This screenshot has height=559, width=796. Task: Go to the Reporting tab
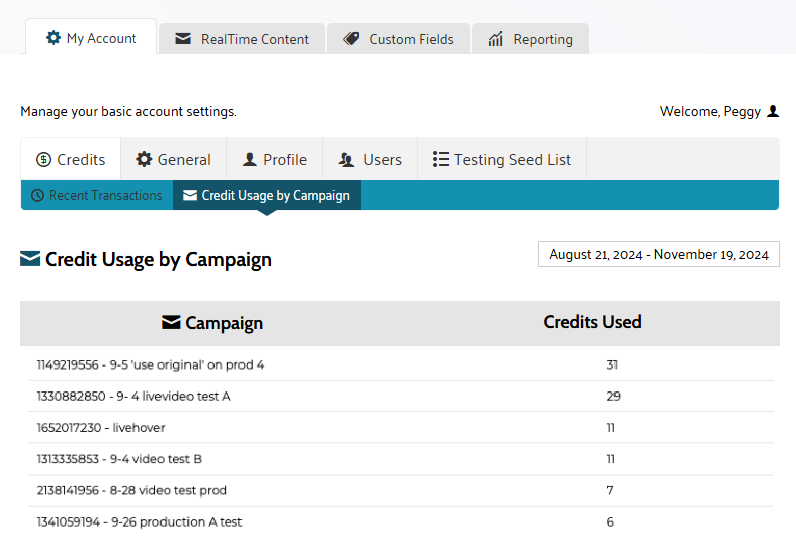pyautogui.click(x=530, y=39)
